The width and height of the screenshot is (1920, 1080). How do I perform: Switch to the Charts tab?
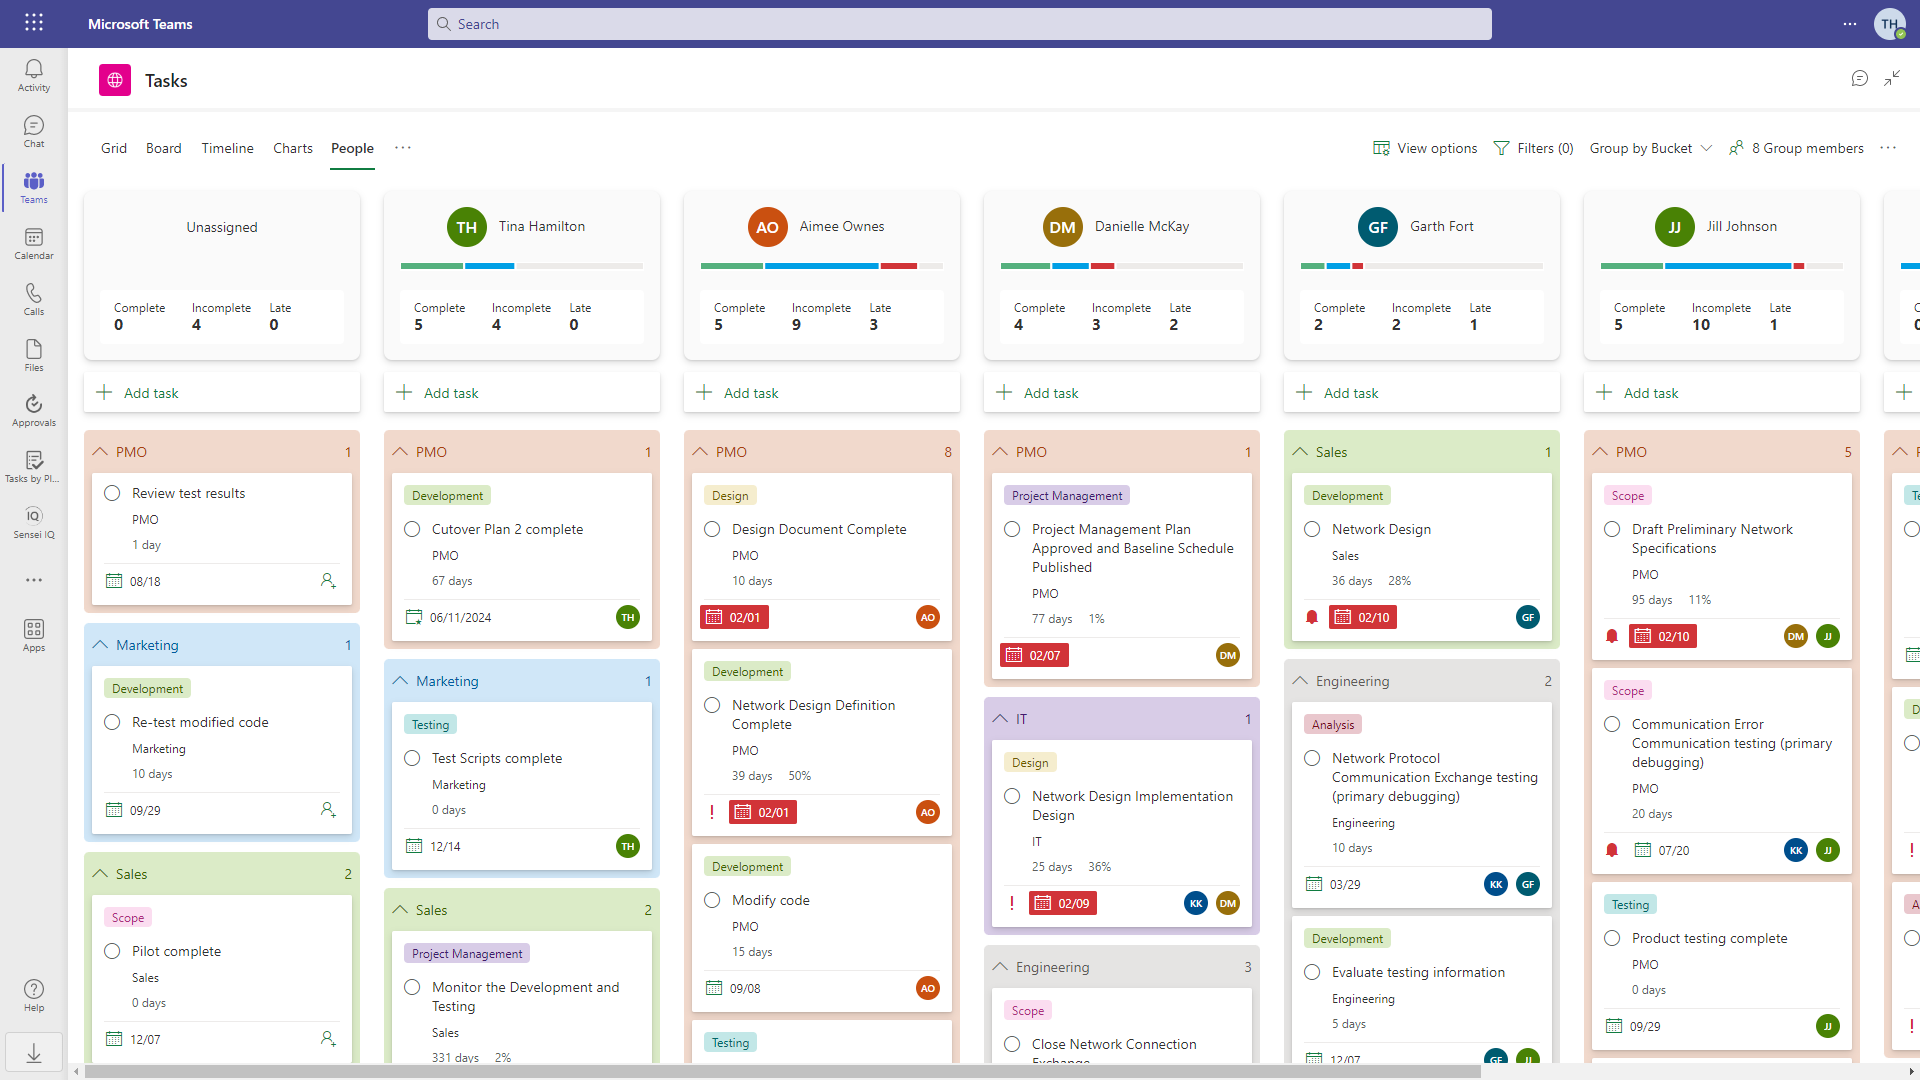click(291, 148)
